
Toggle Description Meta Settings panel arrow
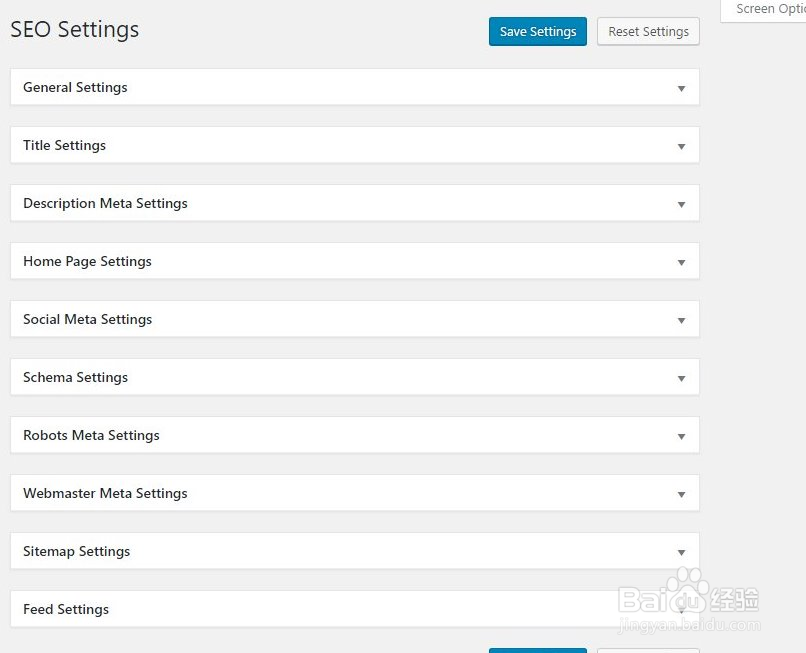(681, 205)
